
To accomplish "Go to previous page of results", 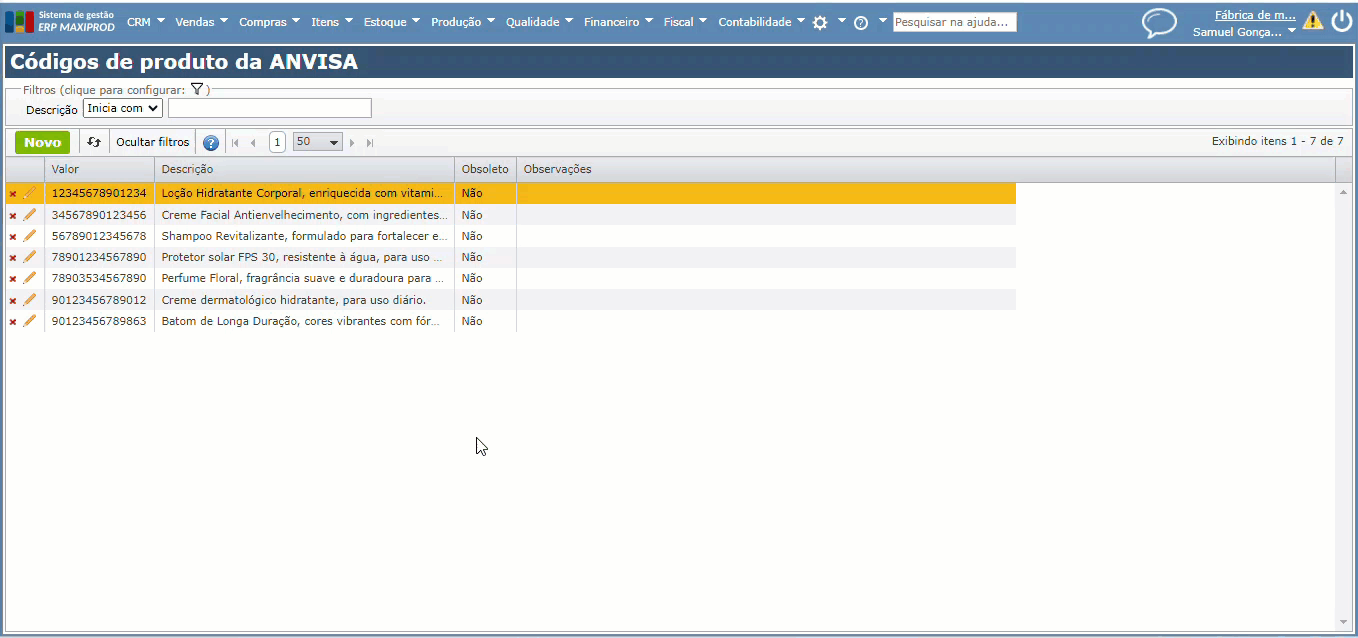I will (253, 143).
